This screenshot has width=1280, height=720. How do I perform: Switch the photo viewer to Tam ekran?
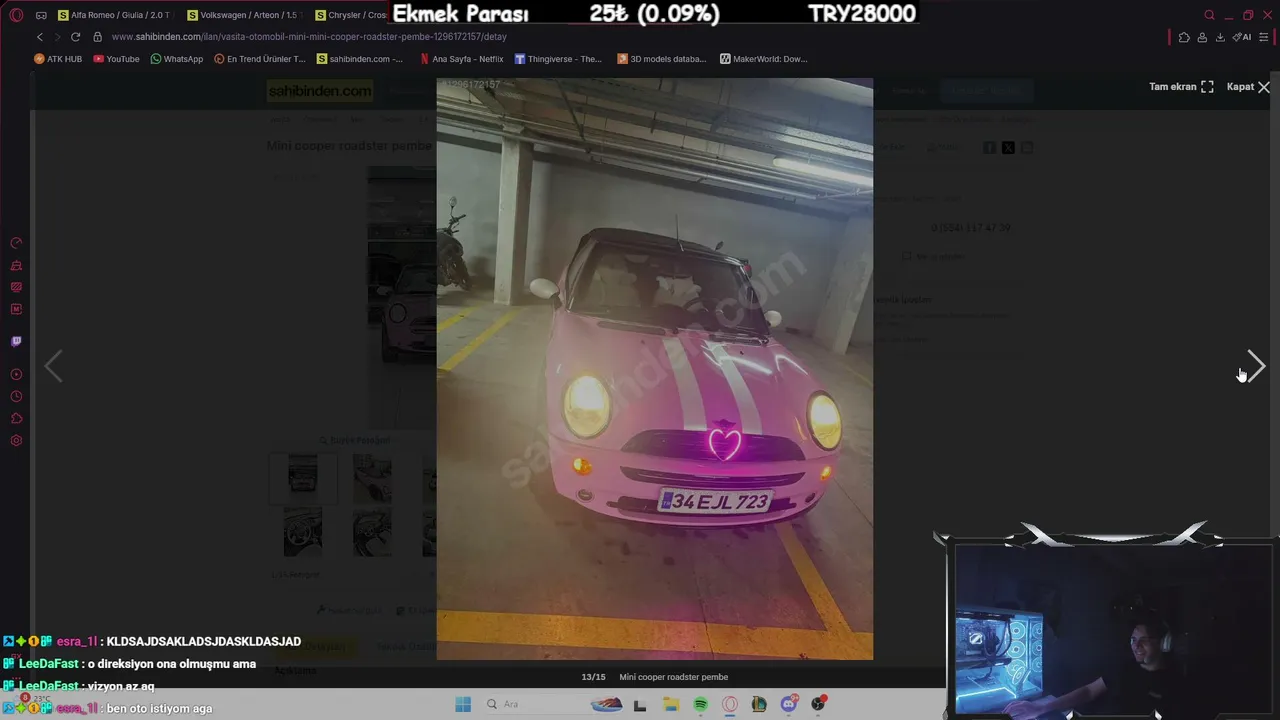[1181, 87]
